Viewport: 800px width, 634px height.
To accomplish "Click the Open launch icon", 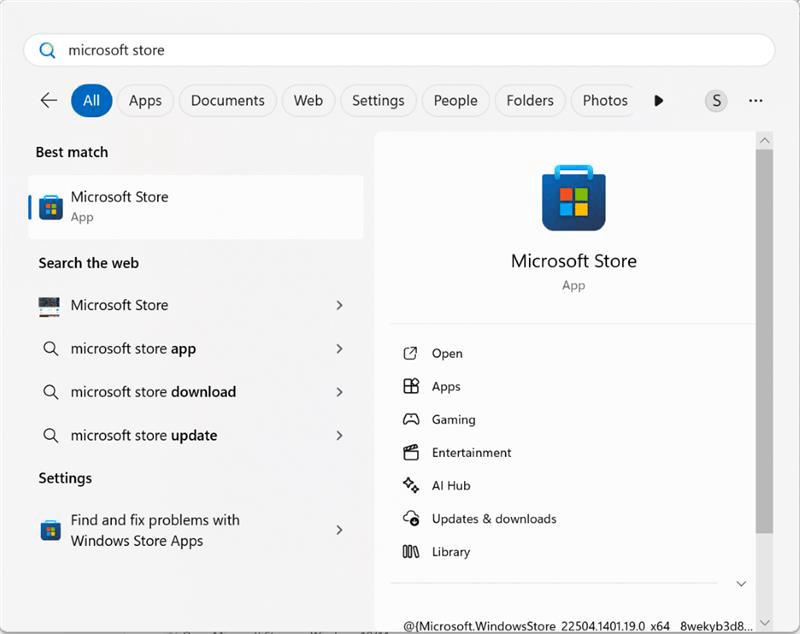I will (x=411, y=353).
